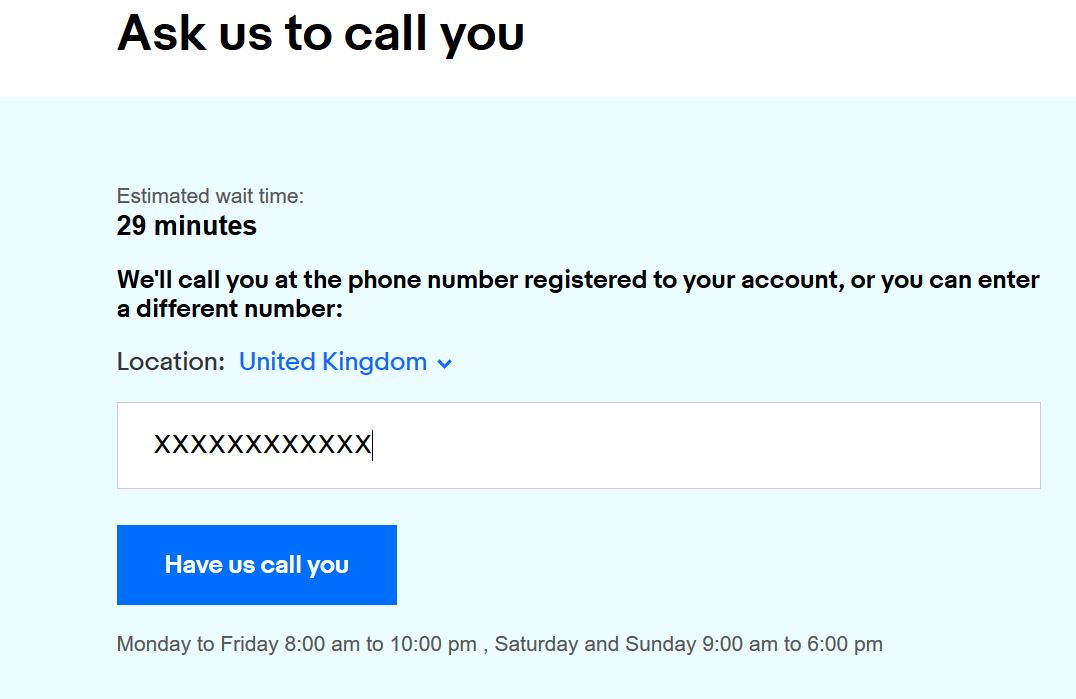1076x699 pixels.
Task: Click the Saturday and Sunday hours text
Action: click(x=688, y=644)
